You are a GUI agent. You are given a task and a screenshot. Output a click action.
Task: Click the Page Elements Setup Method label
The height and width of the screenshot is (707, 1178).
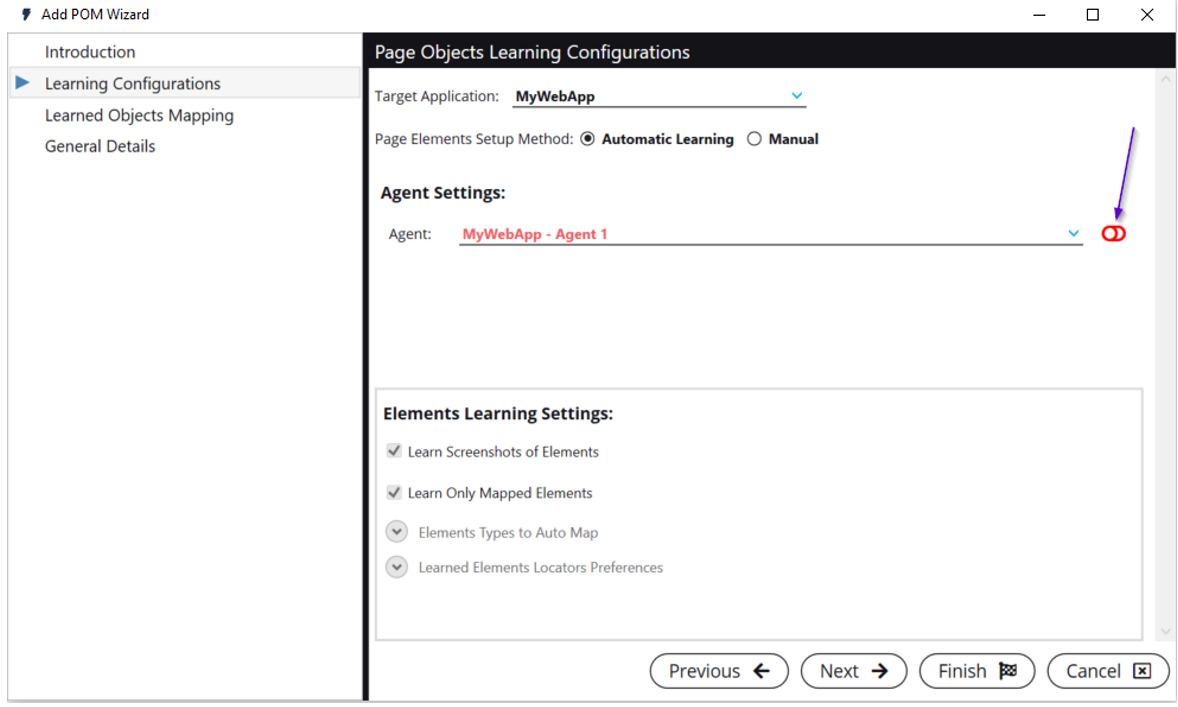pos(473,139)
